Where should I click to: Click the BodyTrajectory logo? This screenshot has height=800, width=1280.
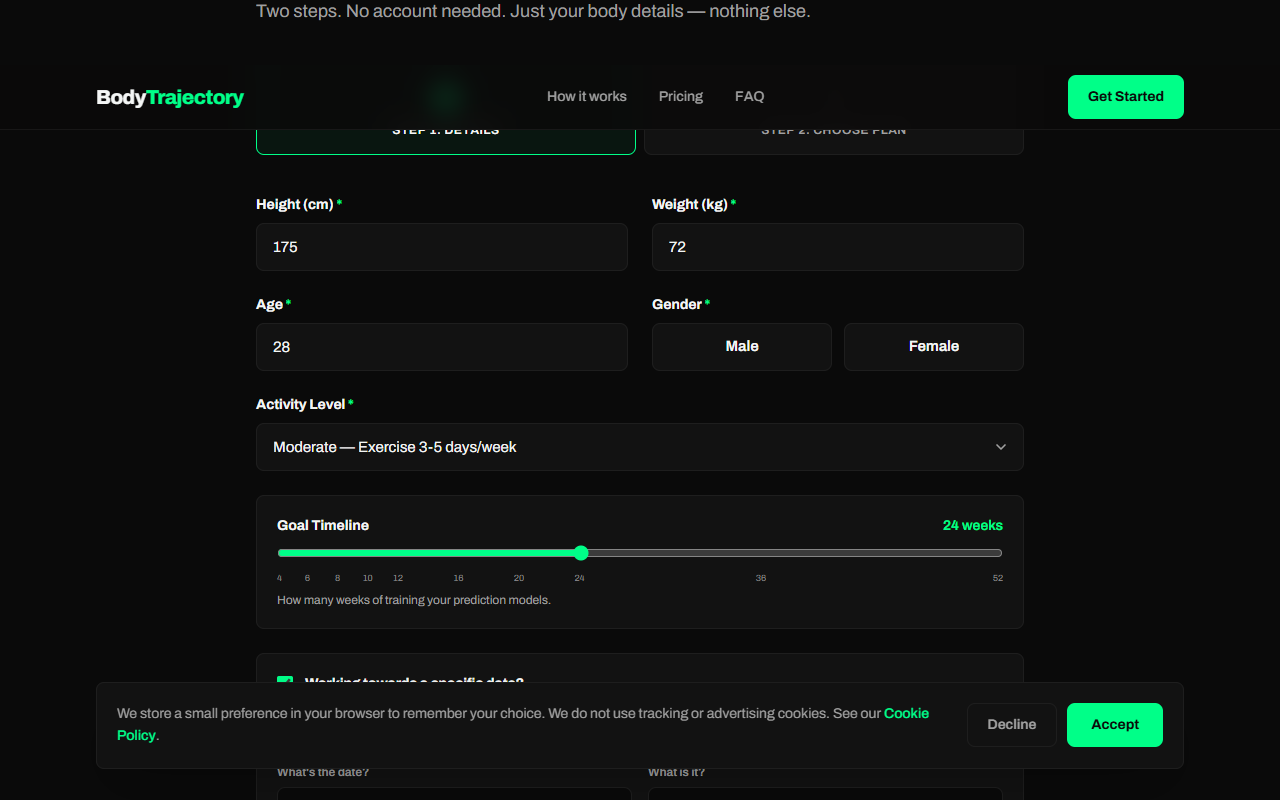click(170, 97)
